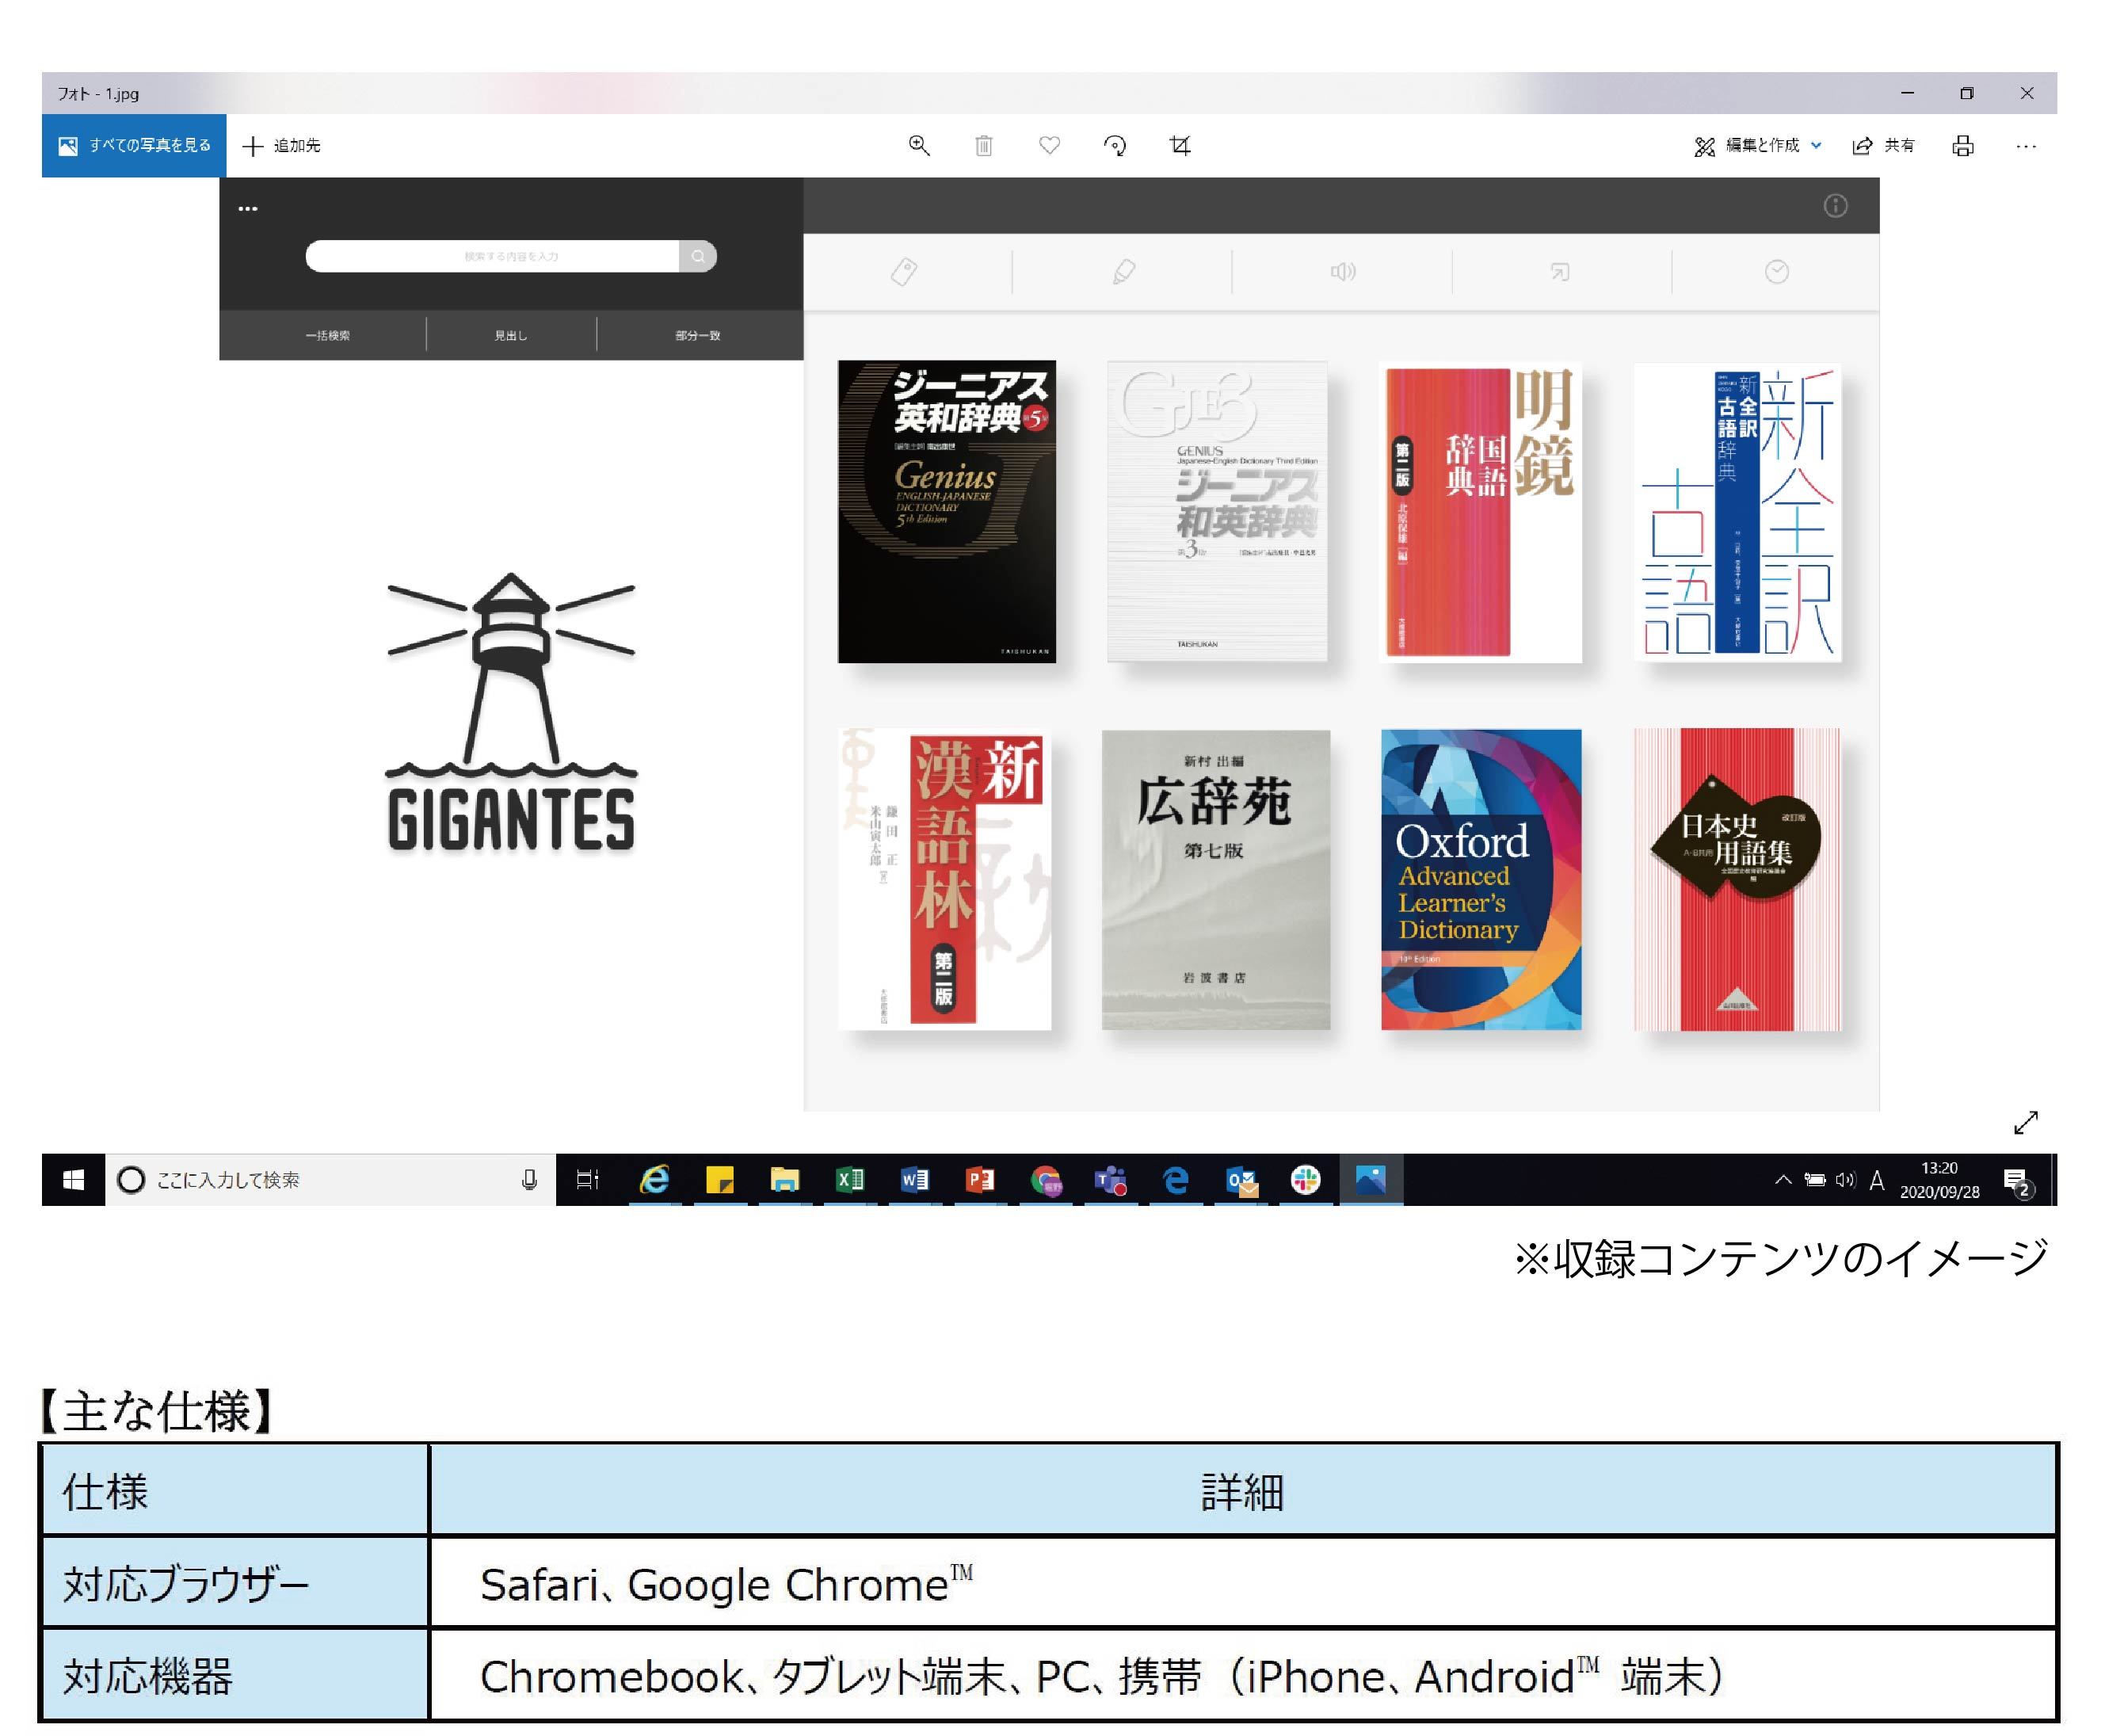The width and height of the screenshot is (2101, 1736).
Task: Click the dictionary search input field
Action: click(x=492, y=256)
